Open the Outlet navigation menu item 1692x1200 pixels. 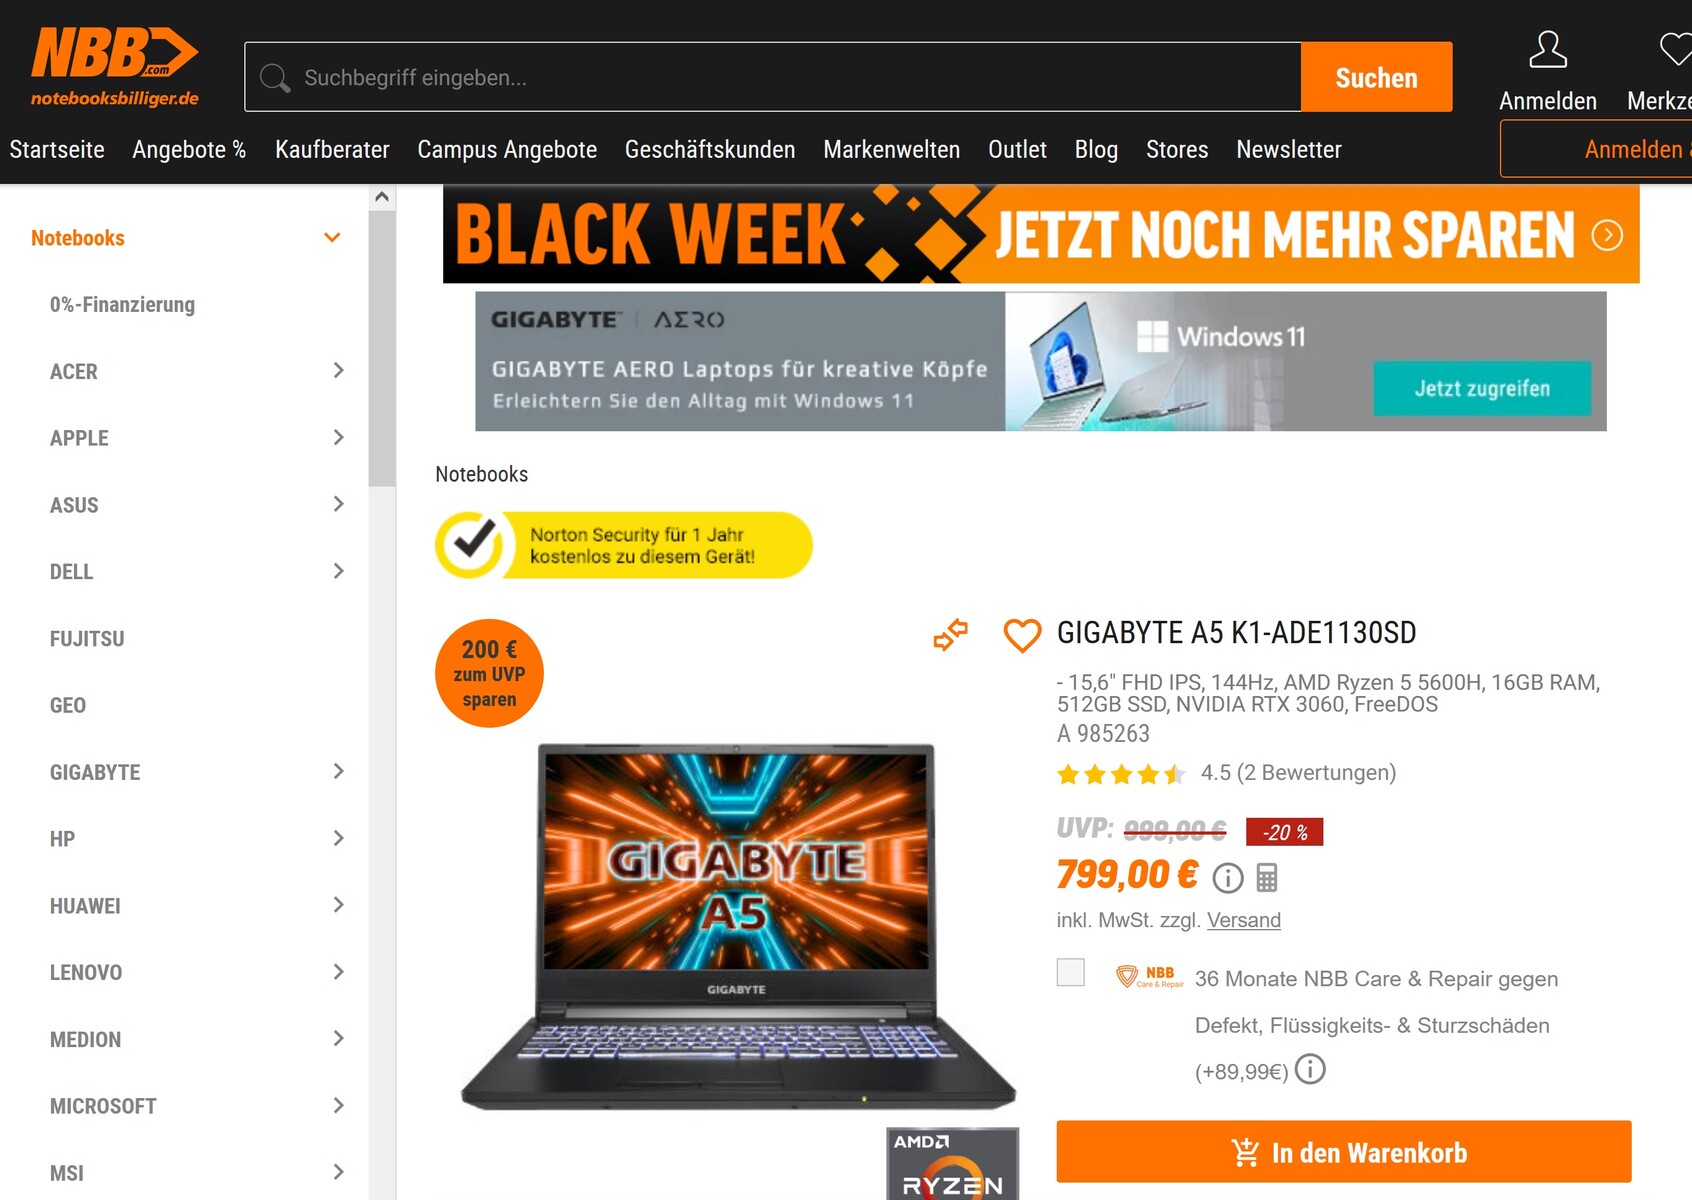pos(1017,149)
